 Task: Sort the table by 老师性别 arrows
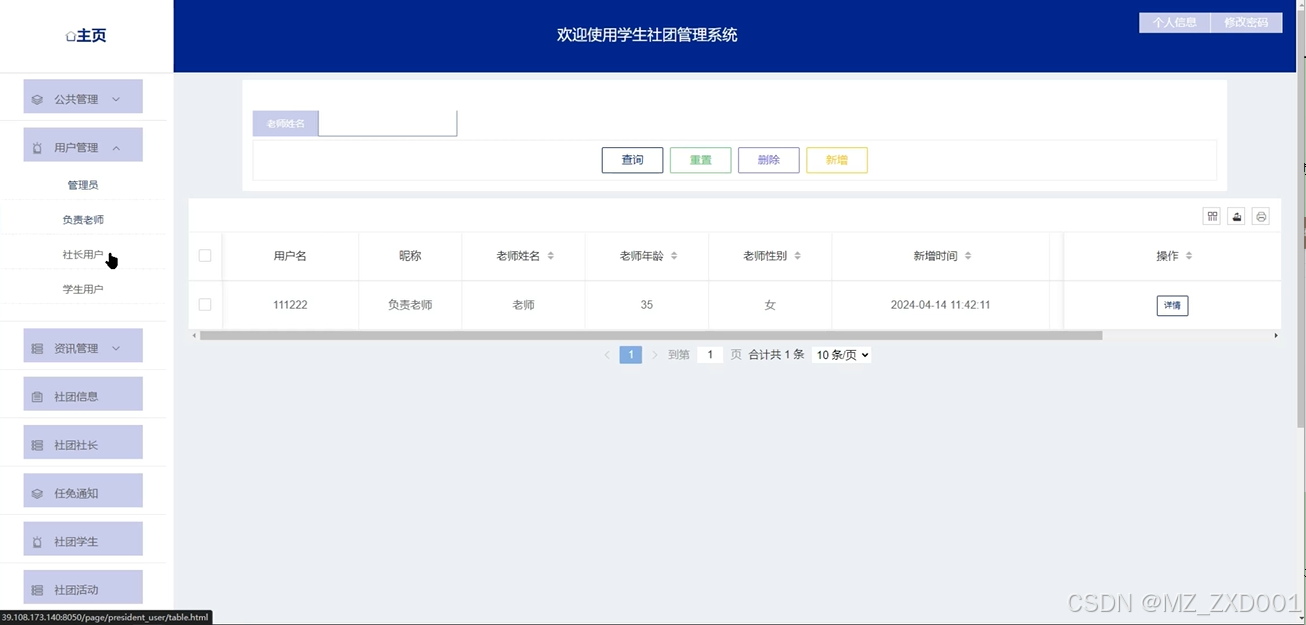[797, 256]
